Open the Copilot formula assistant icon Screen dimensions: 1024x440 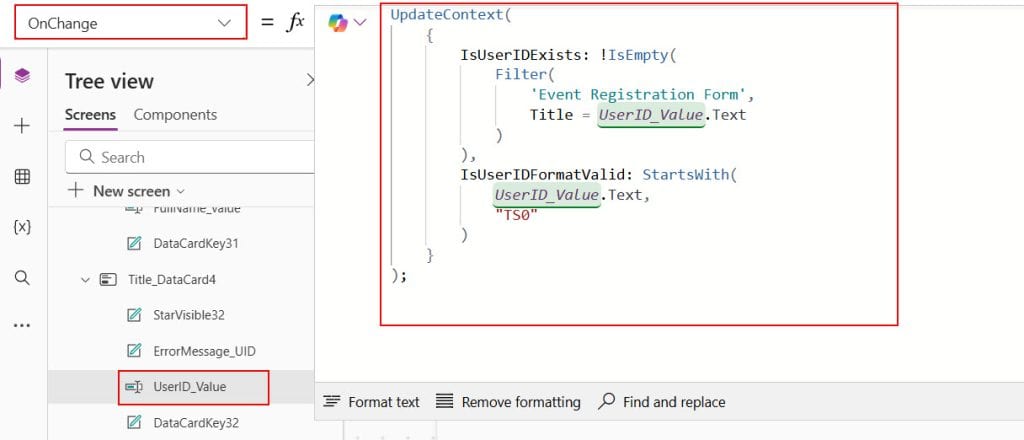coord(338,23)
